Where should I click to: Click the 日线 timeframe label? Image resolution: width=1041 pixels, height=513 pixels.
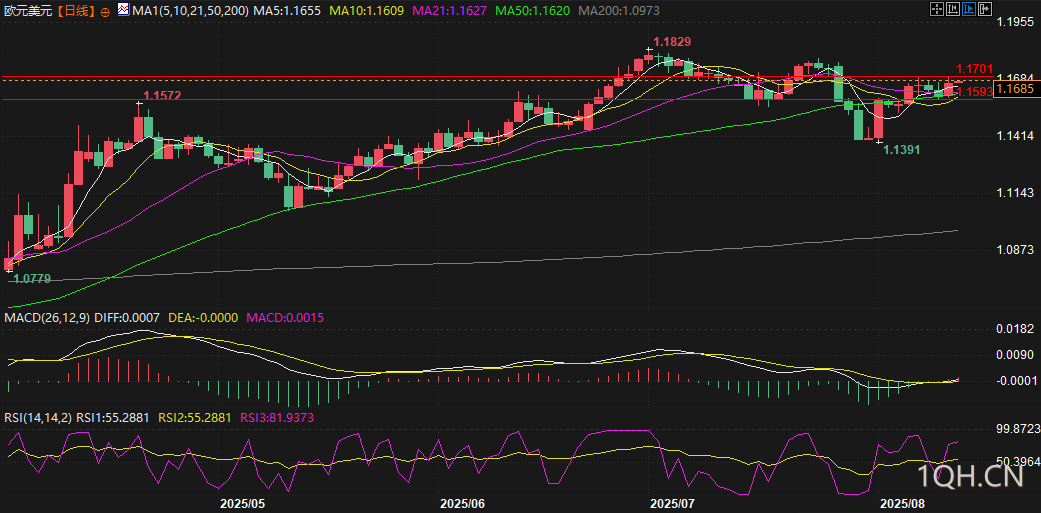pos(74,11)
